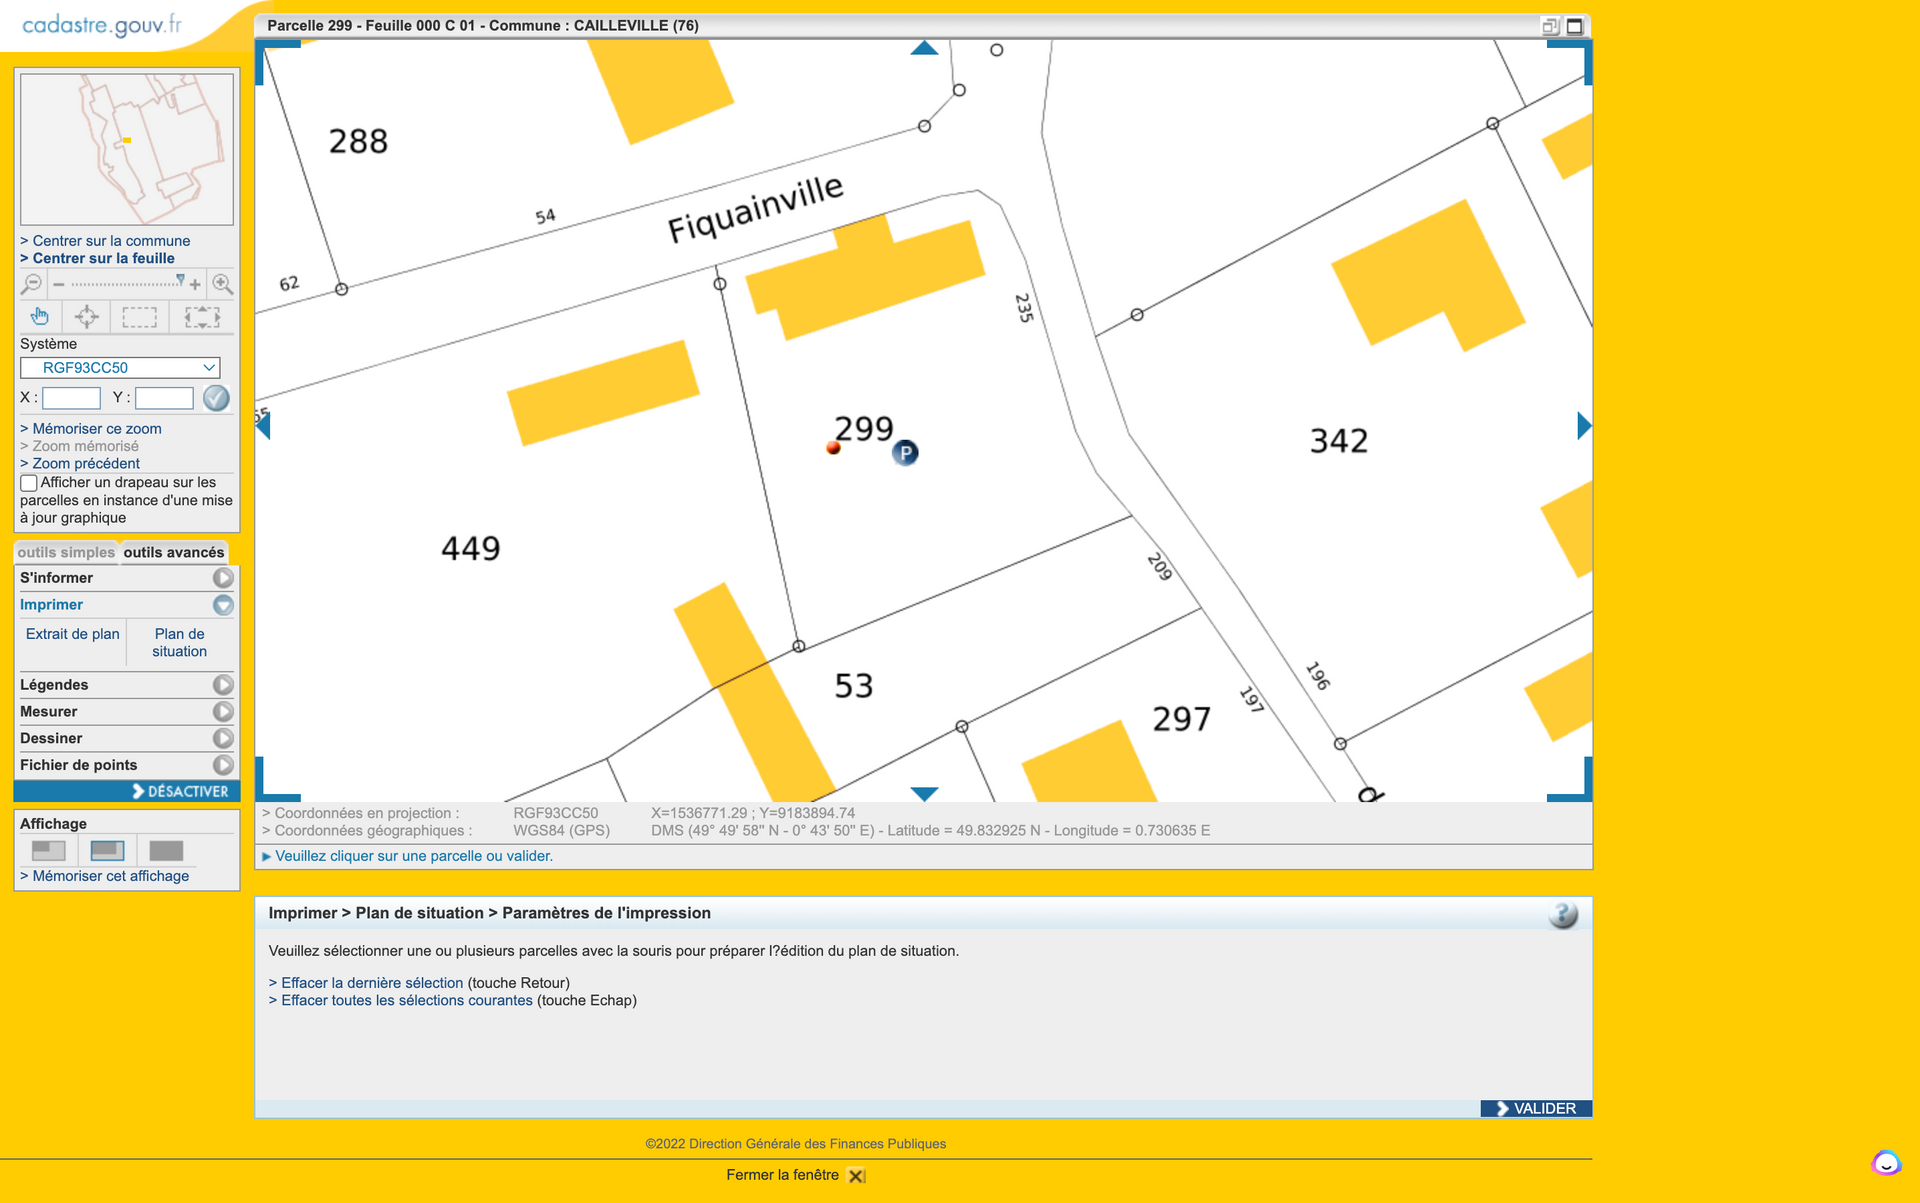Pan map north with top arrow
Image resolution: width=1920 pixels, height=1203 pixels.
click(x=924, y=48)
